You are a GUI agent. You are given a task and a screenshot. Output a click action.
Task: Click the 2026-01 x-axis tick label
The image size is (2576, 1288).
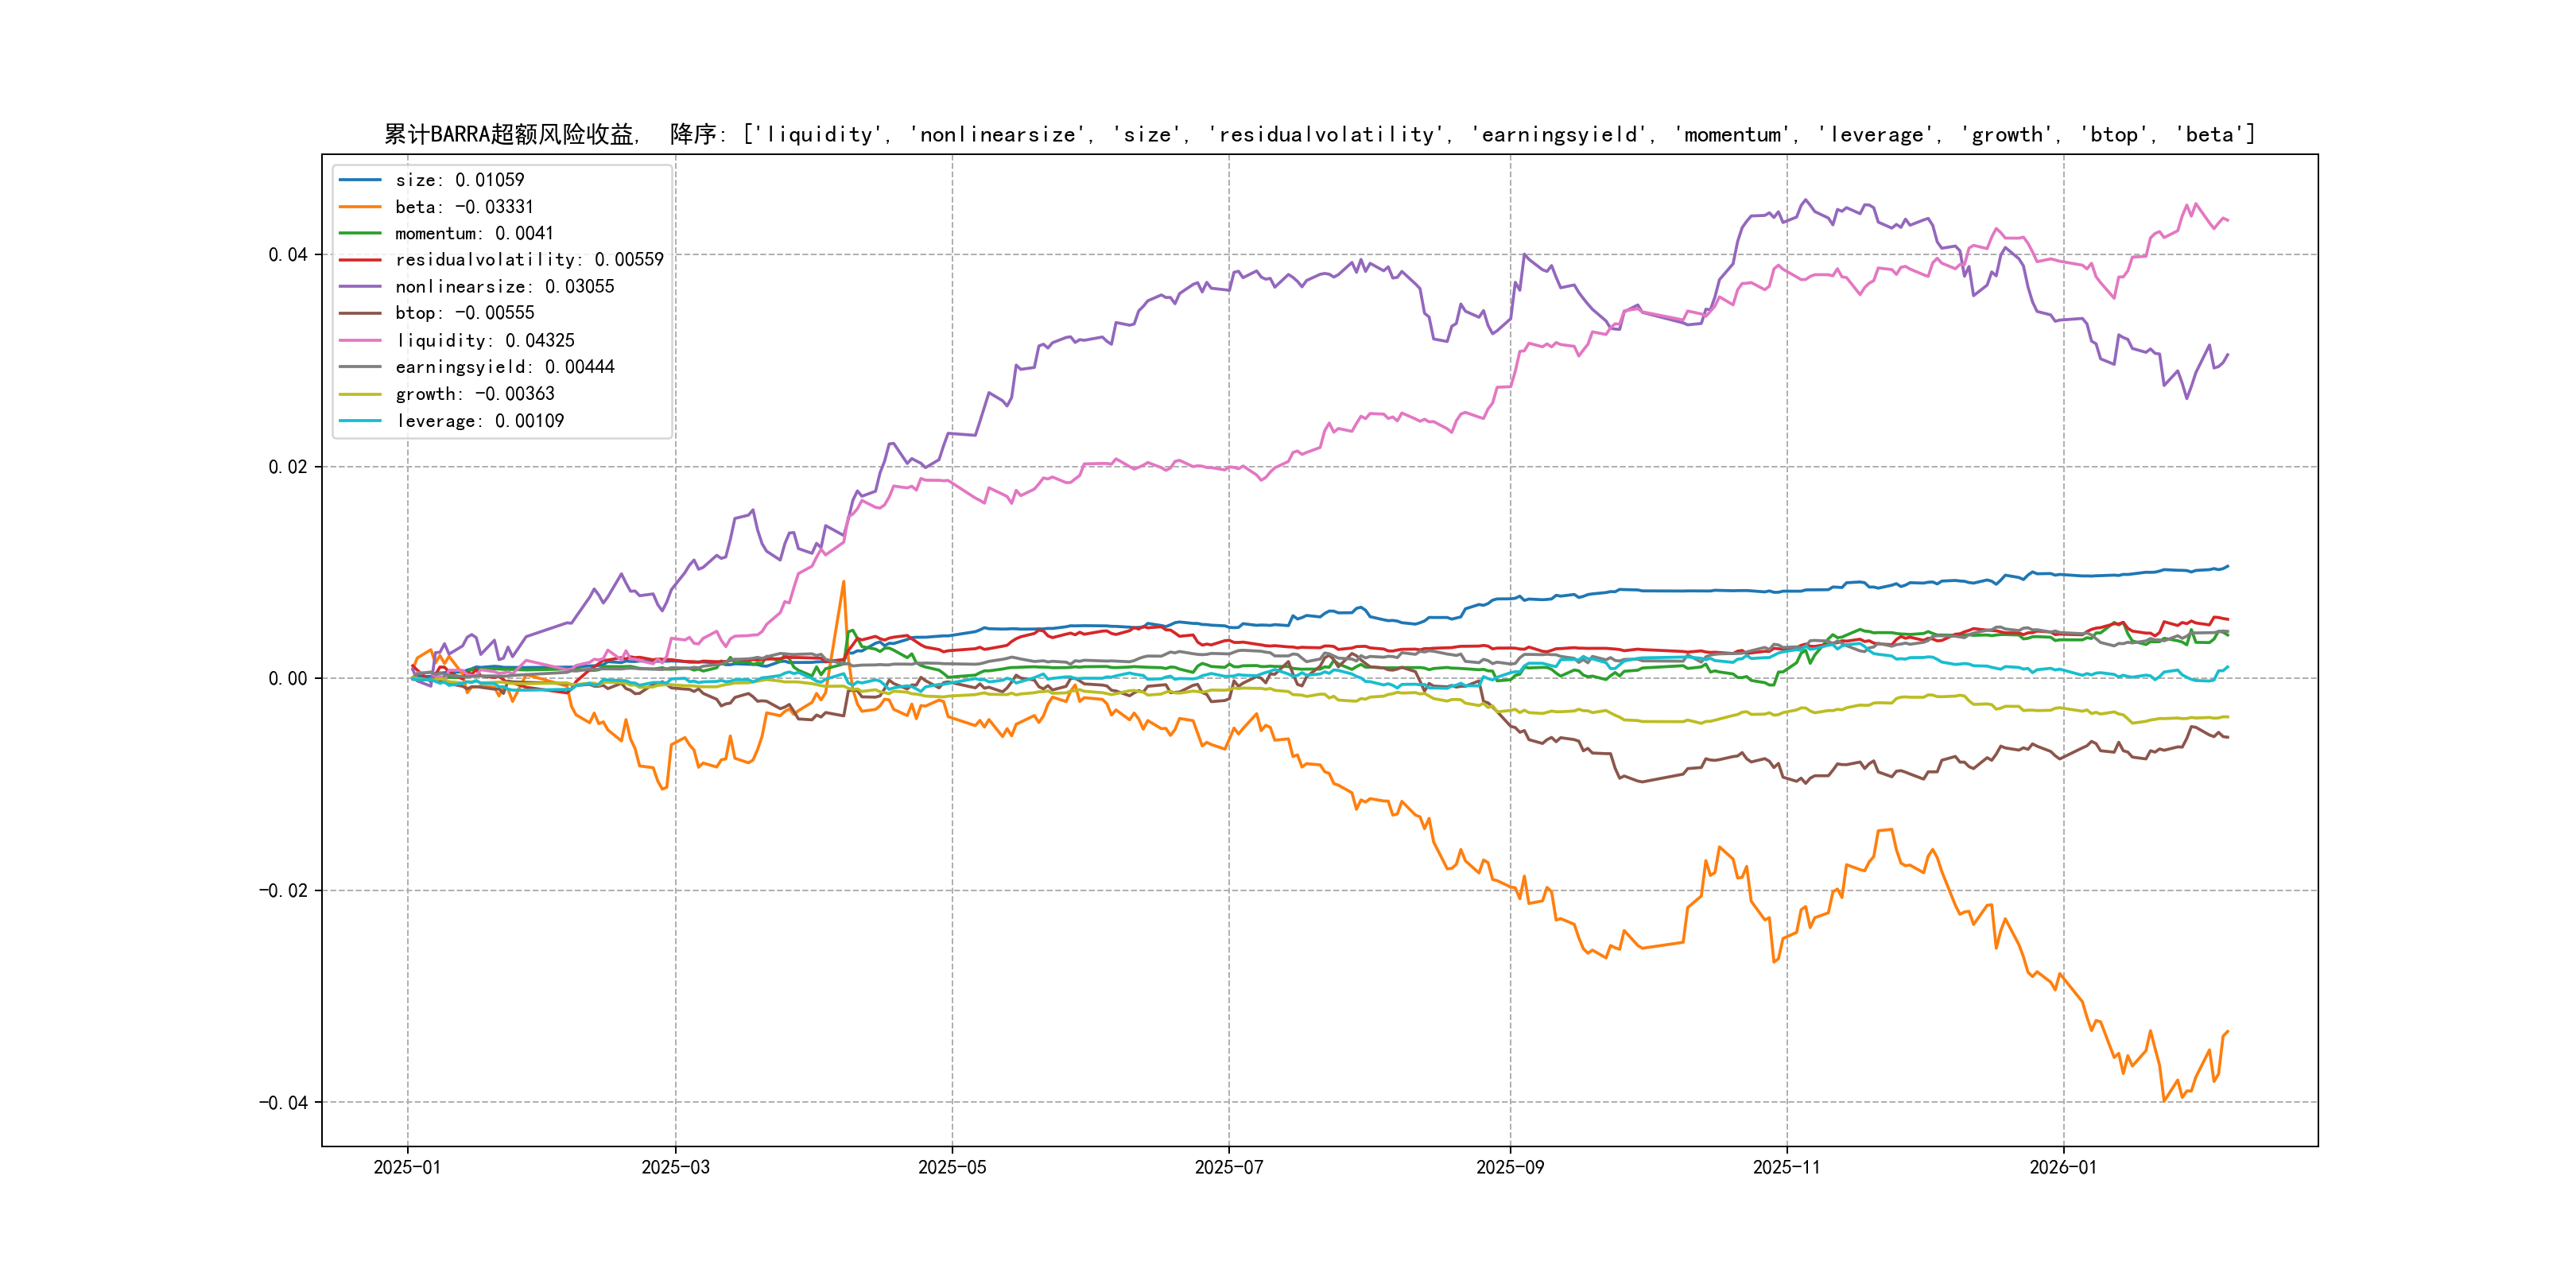coord(2062,1167)
